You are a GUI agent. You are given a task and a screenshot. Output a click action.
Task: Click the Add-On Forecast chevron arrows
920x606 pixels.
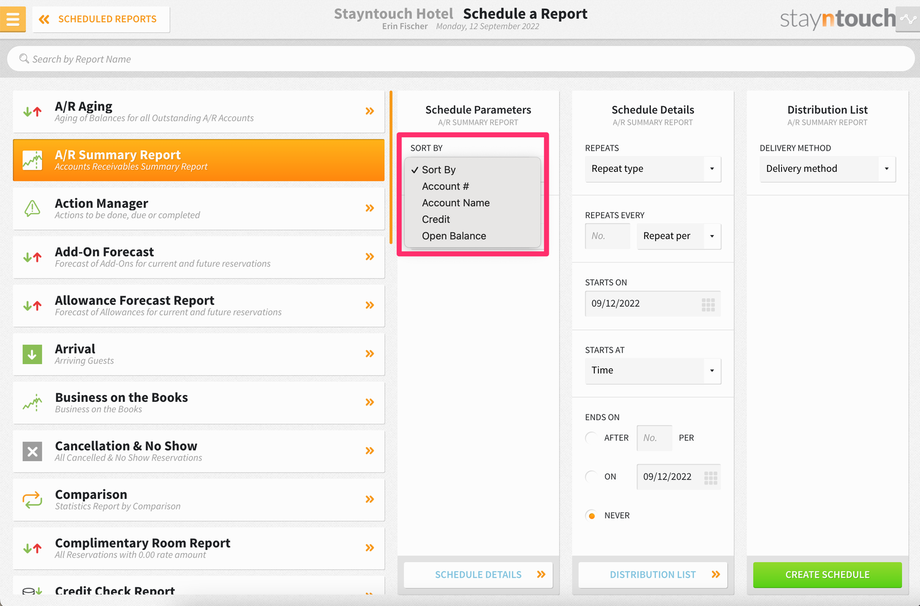[370, 256]
